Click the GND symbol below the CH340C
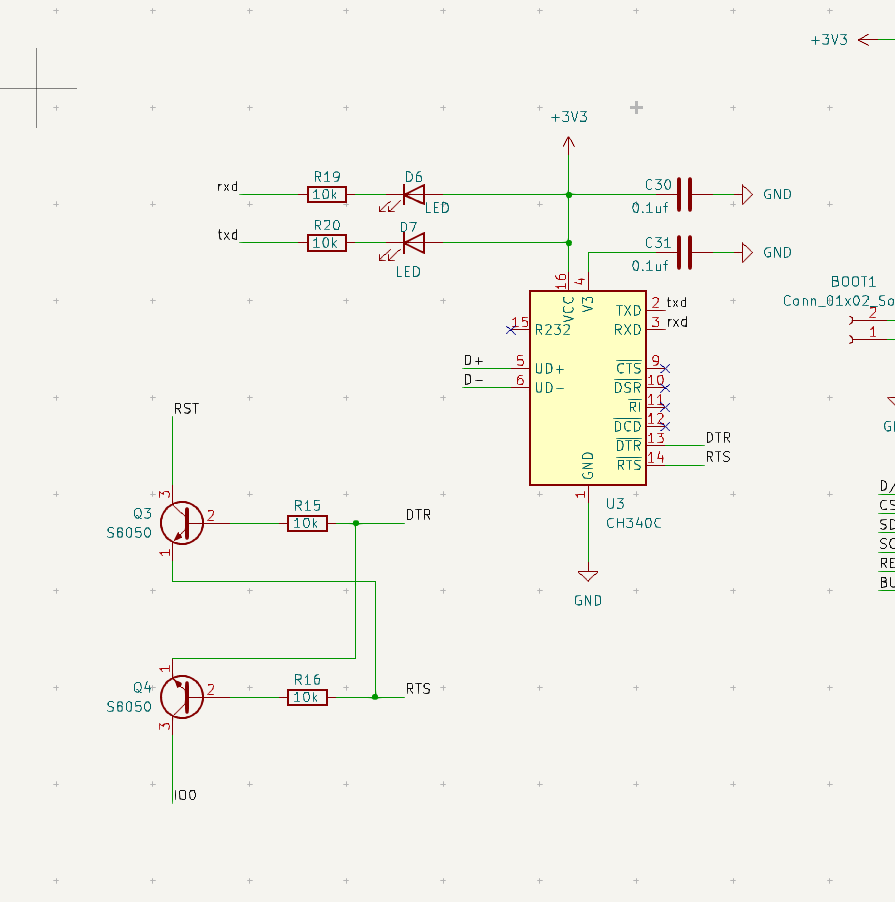 (588, 577)
